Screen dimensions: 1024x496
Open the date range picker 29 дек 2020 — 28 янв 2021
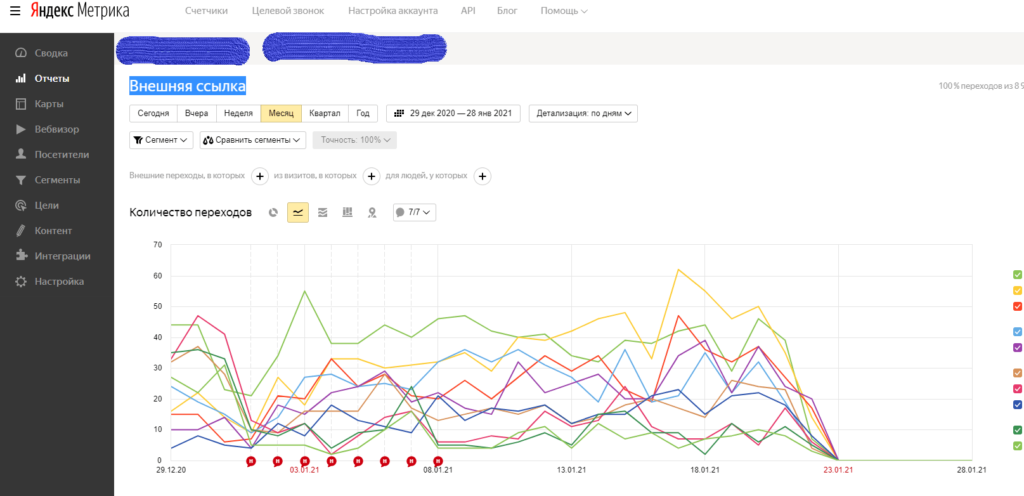453,114
